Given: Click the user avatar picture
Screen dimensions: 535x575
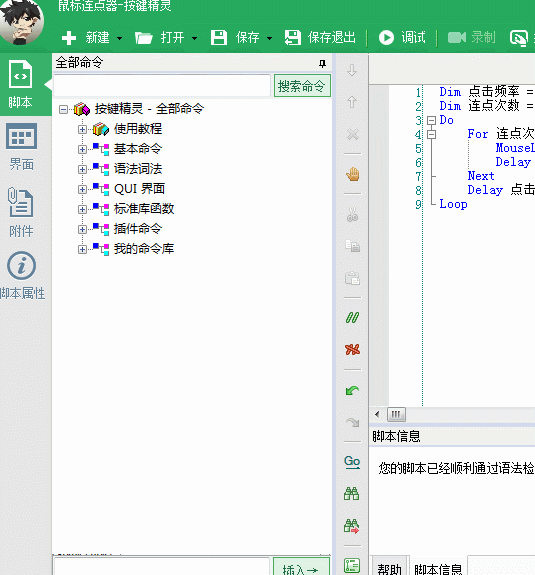Looking at the screenshot, I should tap(21, 23).
